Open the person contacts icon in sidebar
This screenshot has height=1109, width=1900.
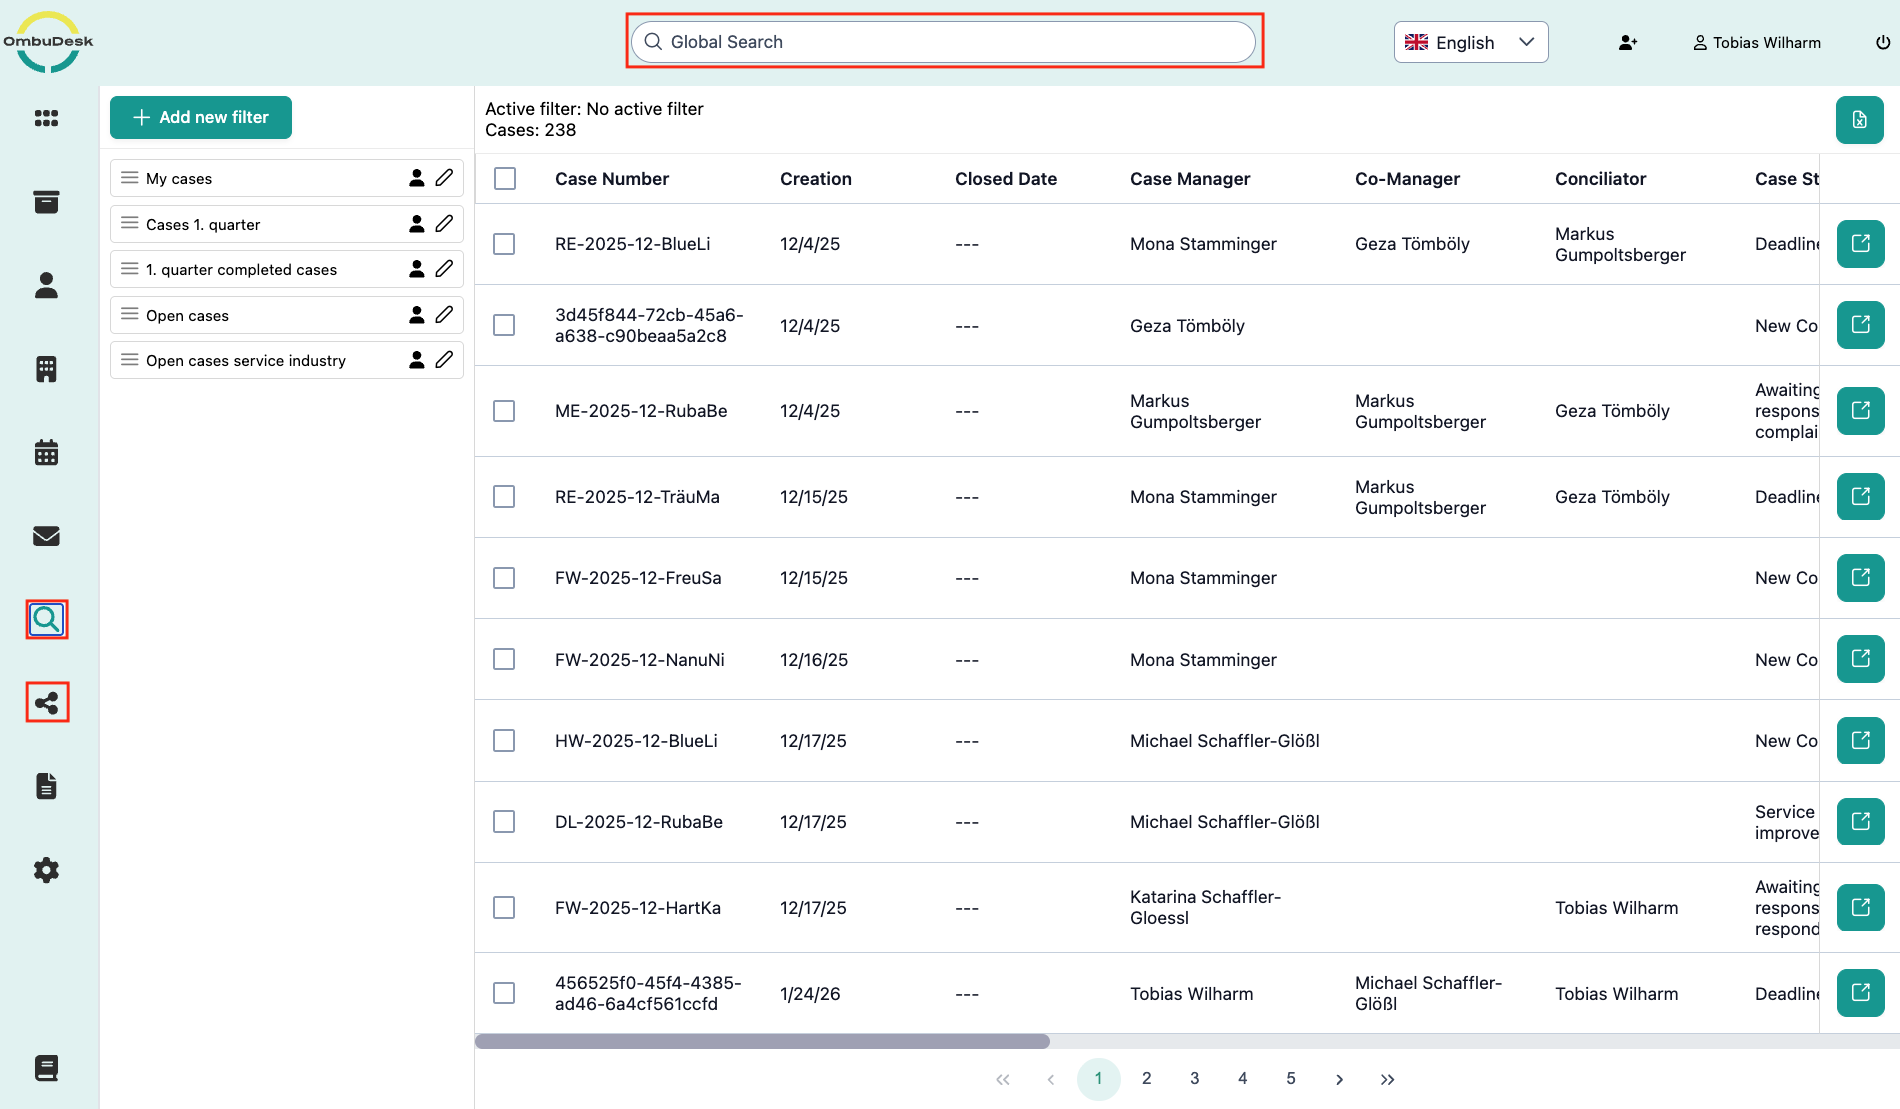(x=46, y=286)
